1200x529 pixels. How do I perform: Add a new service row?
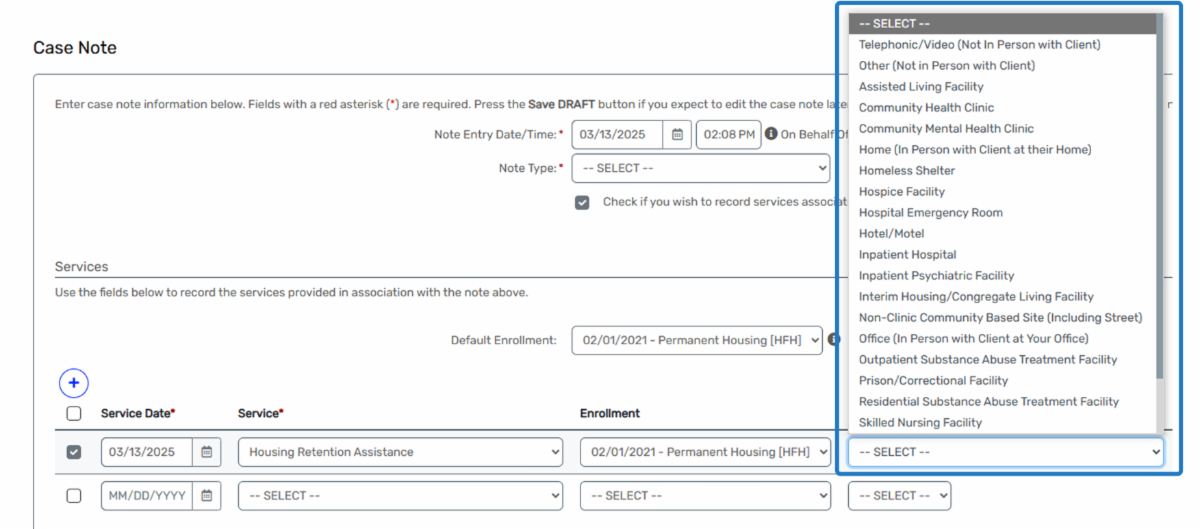[x=74, y=383]
